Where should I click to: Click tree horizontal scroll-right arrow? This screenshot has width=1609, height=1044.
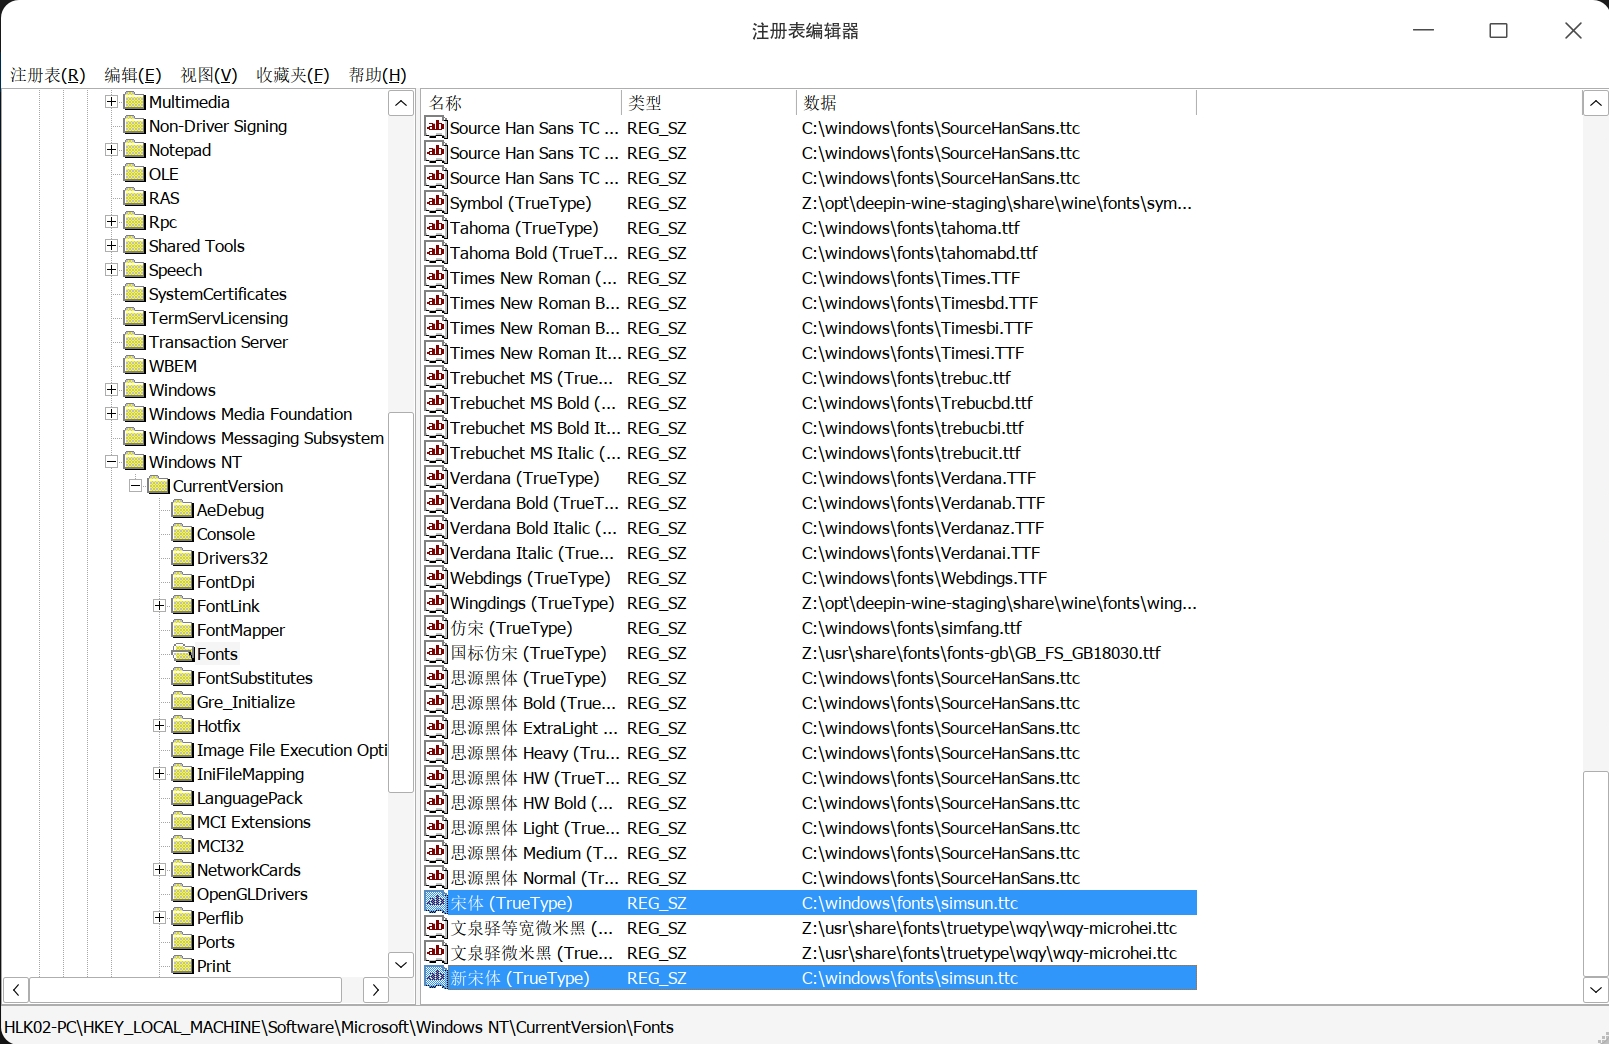tap(375, 990)
